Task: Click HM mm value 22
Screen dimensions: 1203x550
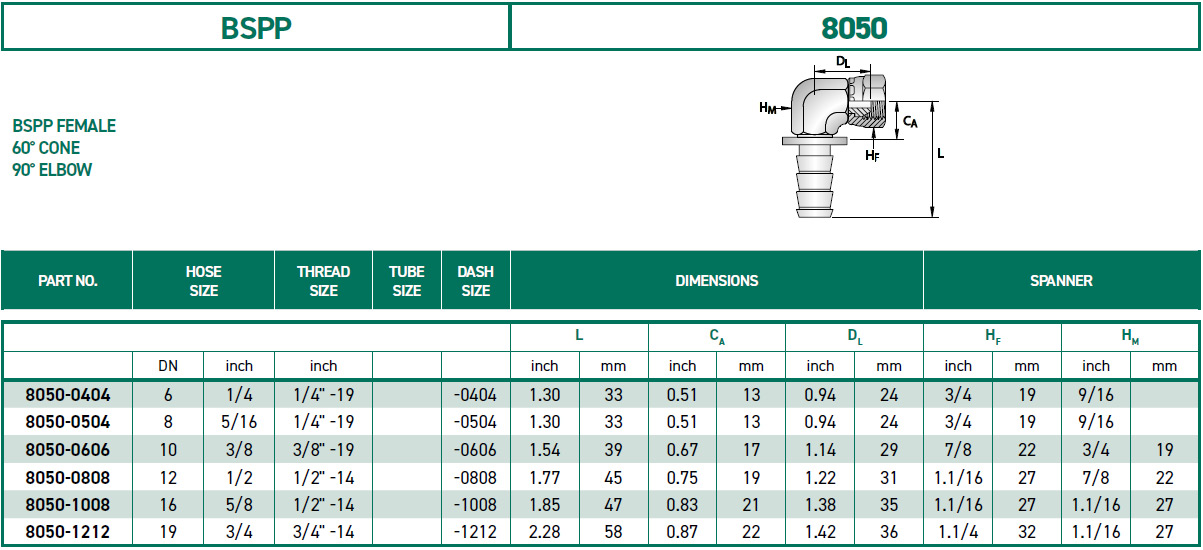Action: [1165, 477]
